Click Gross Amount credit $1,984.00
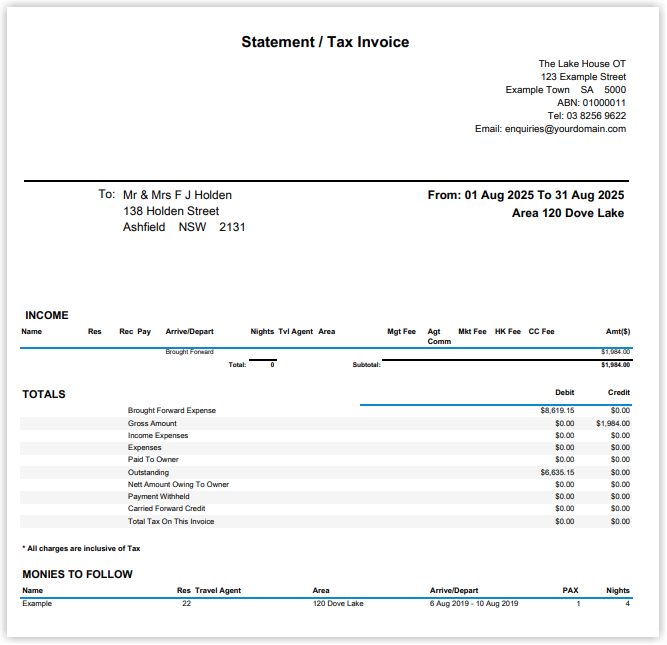 point(613,423)
